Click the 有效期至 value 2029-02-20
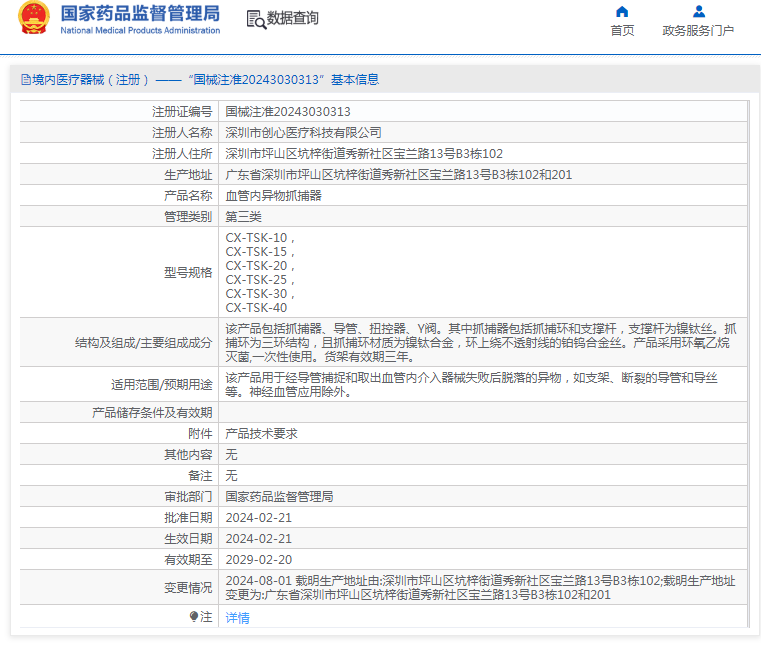The width and height of the screenshot is (761, 645). point(259,560)
